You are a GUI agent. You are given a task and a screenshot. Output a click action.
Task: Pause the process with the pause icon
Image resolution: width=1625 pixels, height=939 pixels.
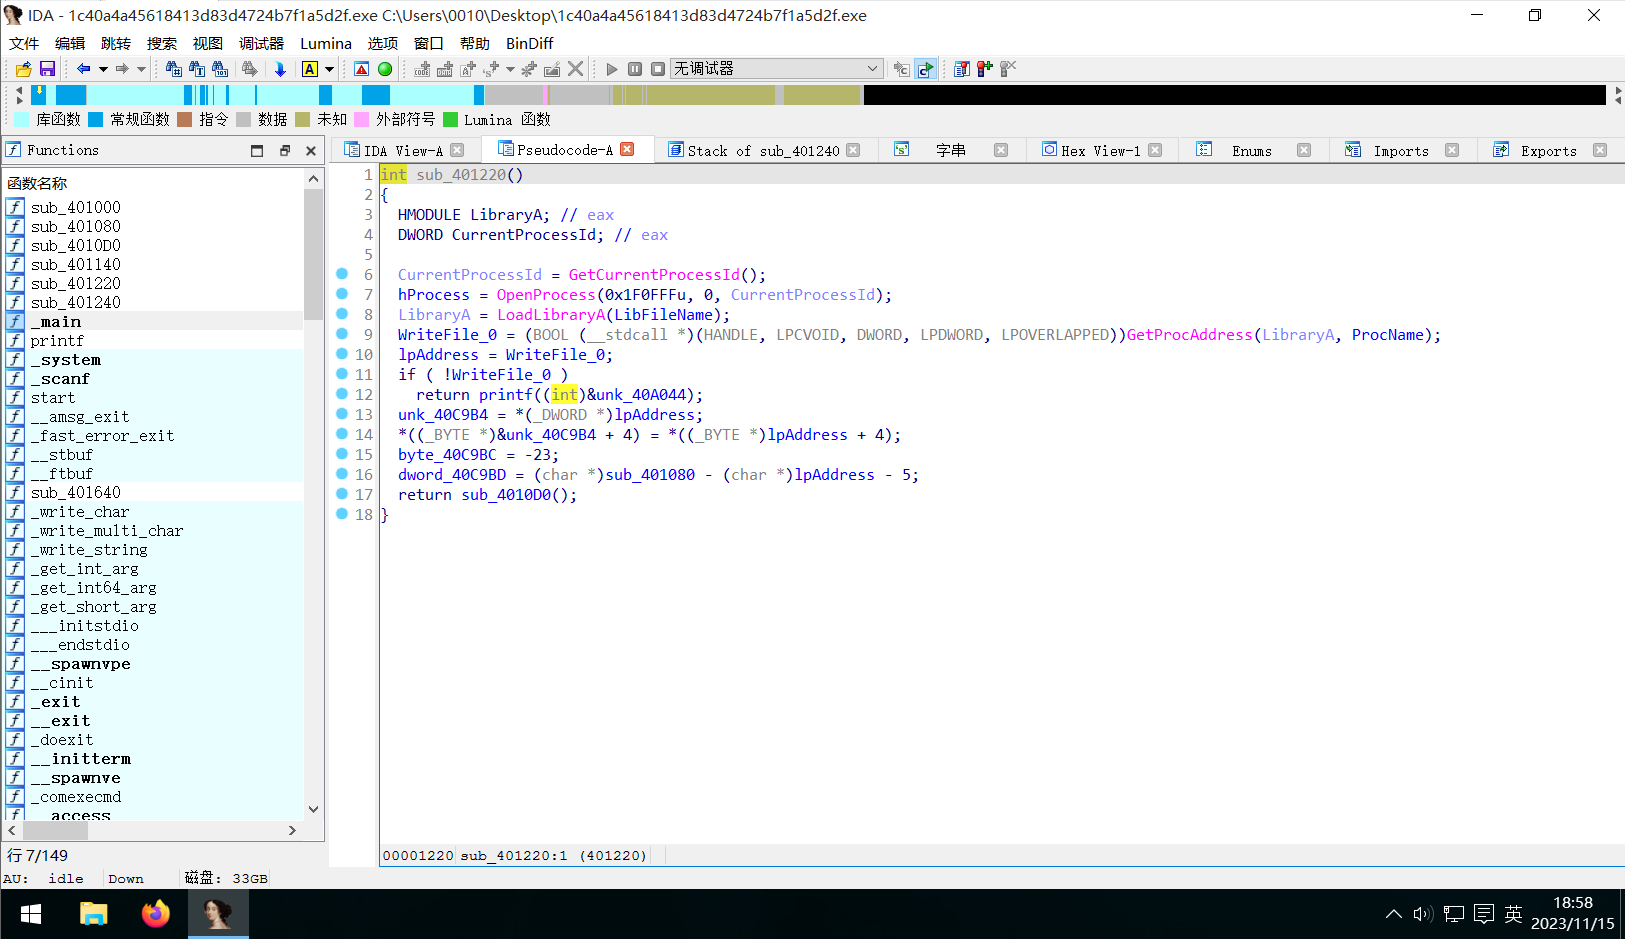[635, 69]
